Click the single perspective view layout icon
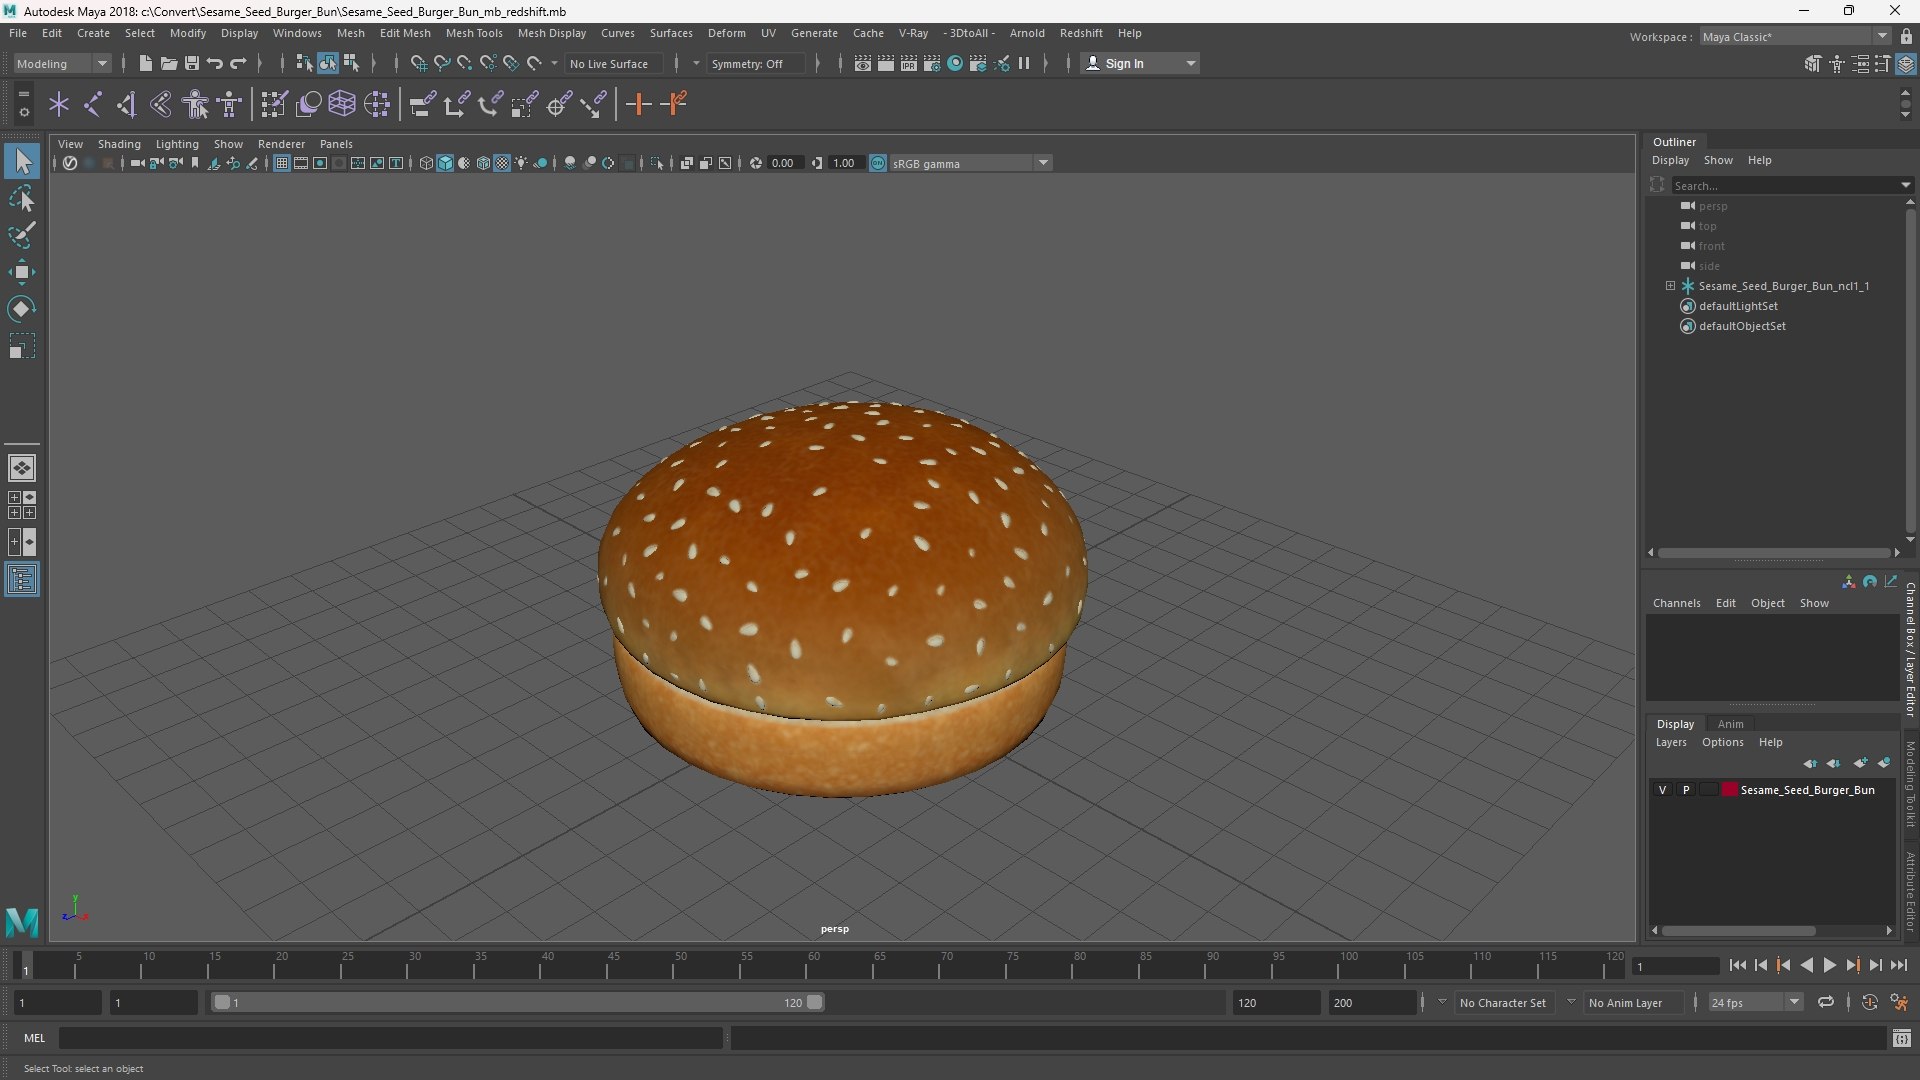Screen dimensions: 1920x1080 pos(22,468)
